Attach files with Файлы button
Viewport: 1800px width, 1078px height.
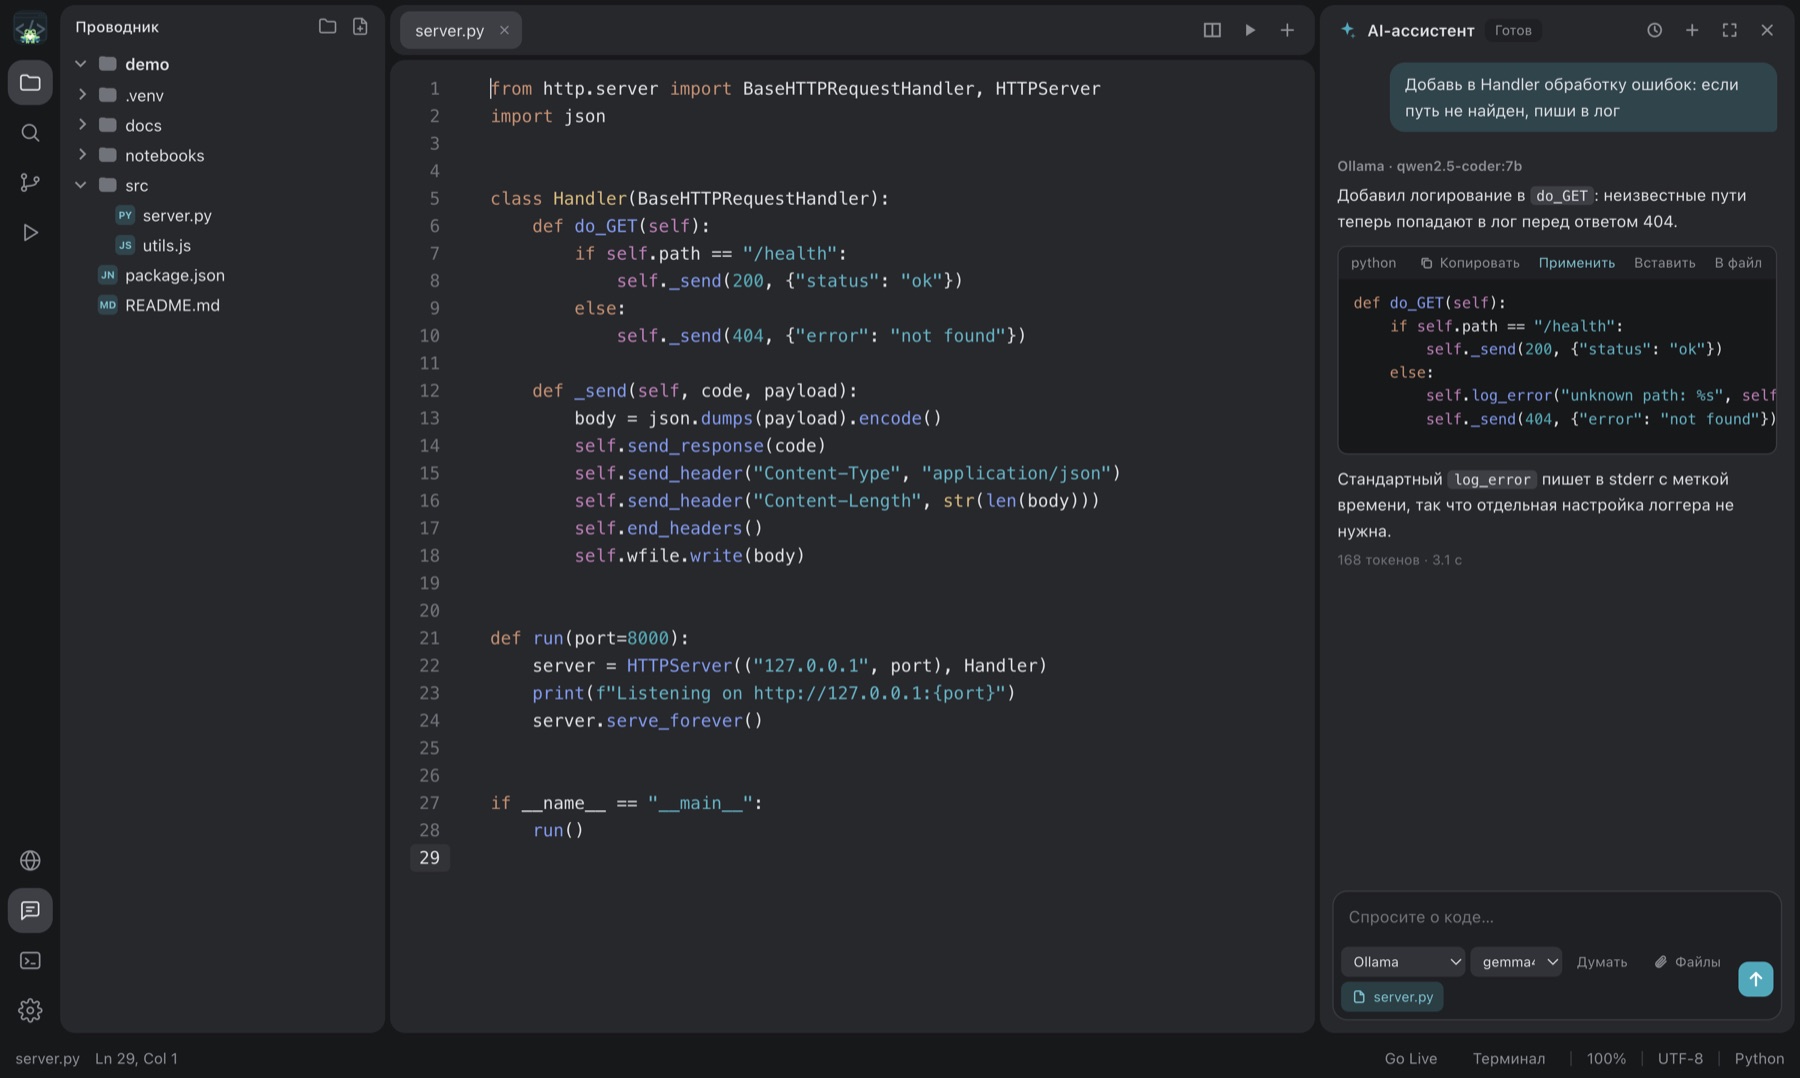pos(1687,962)
